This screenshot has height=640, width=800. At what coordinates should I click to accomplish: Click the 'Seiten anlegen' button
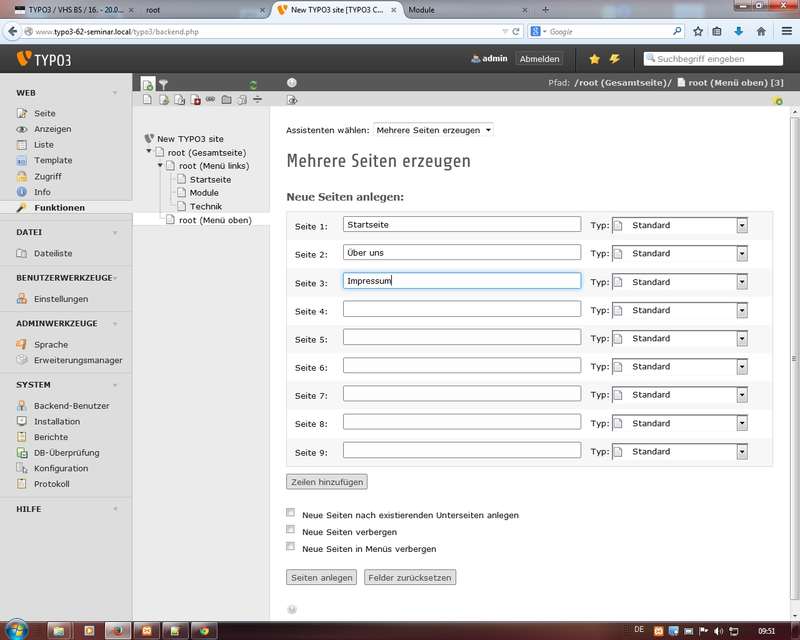pos(321,578)
